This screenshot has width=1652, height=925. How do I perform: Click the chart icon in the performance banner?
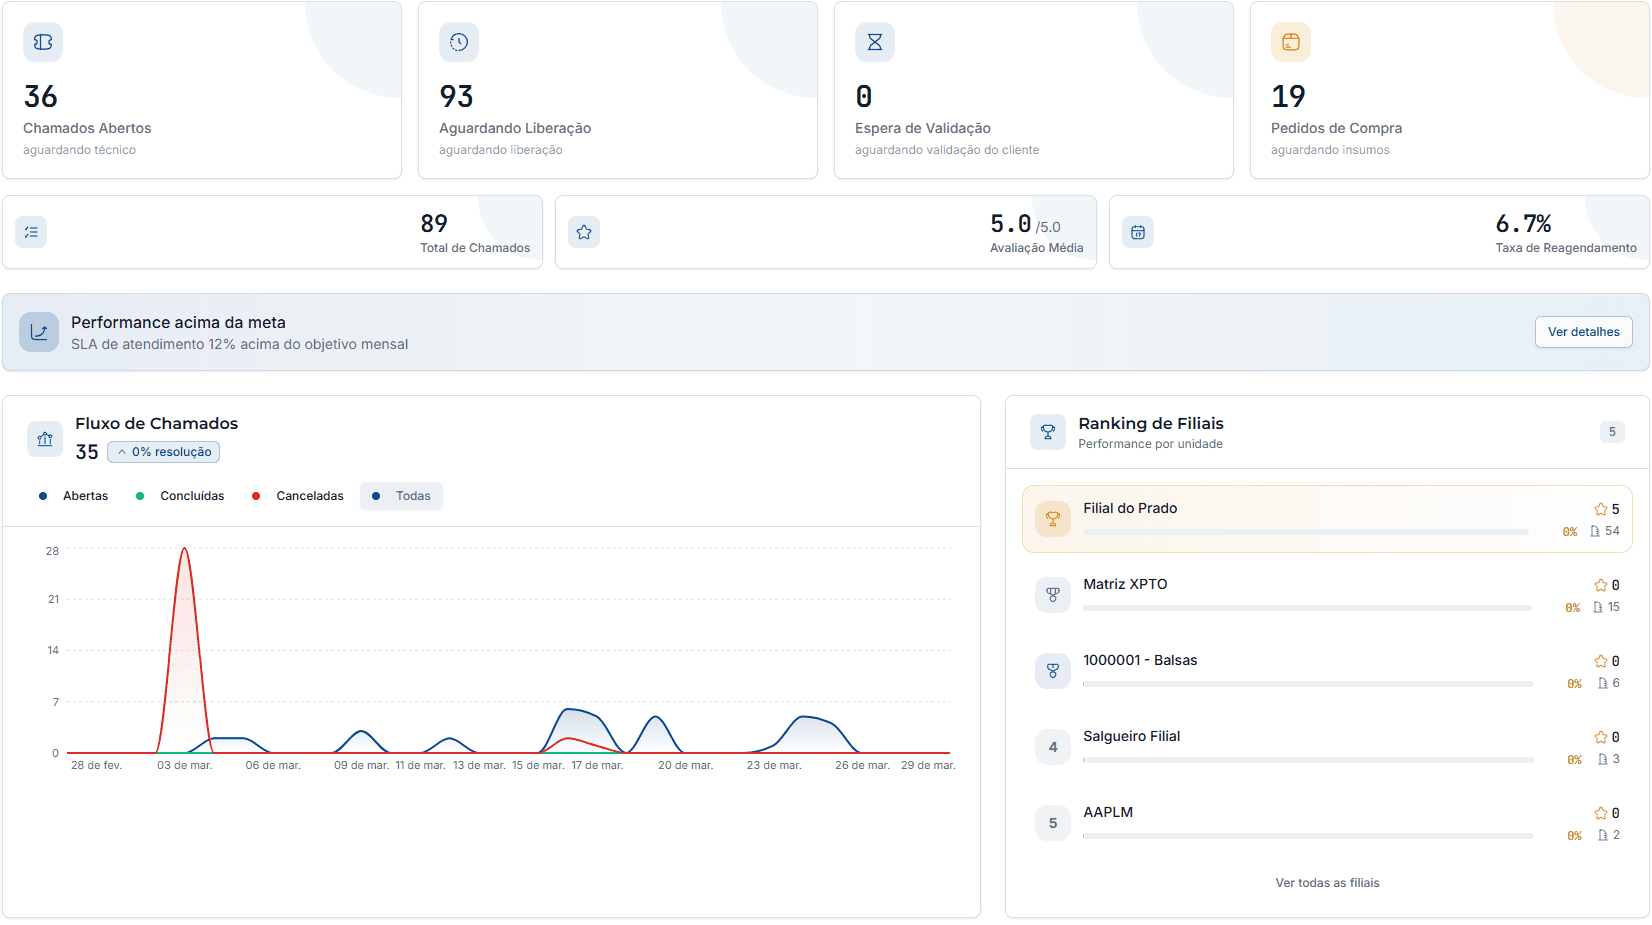tap(39, 332)
